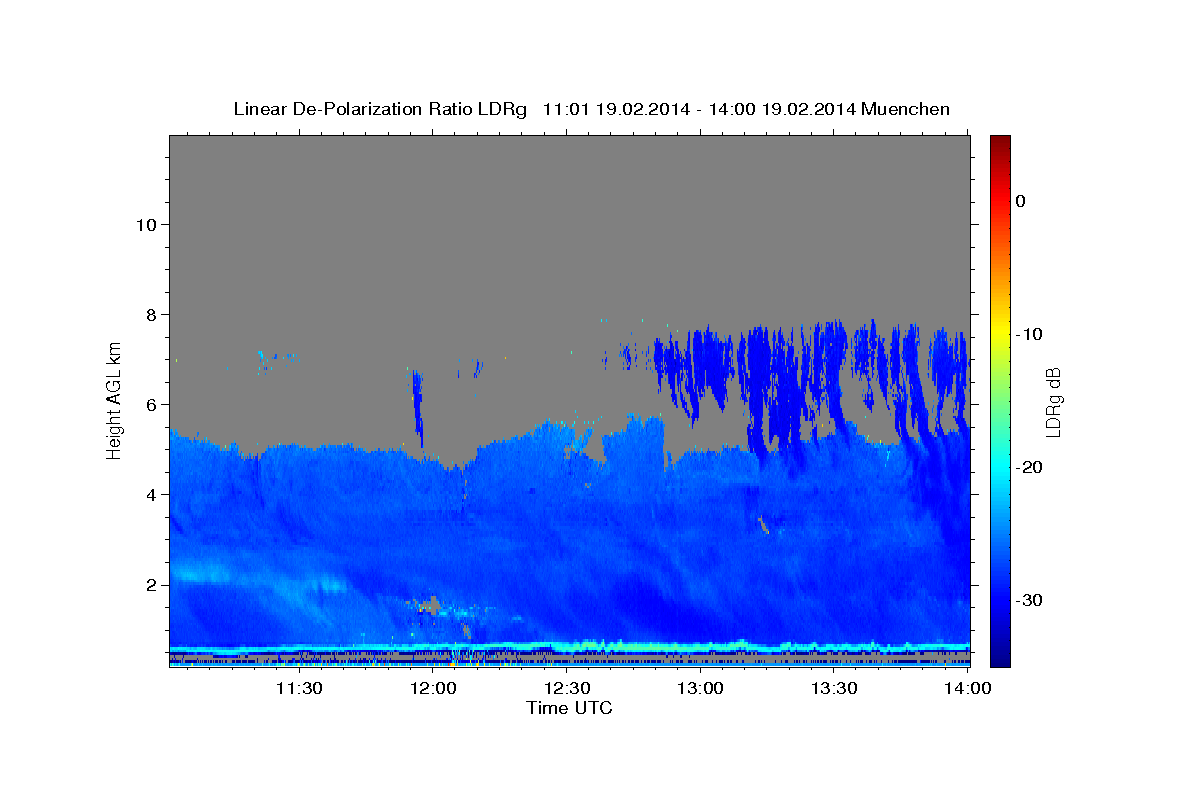
Task: Click the 'Muenchen' location label in title
Action: pos(906,109)
